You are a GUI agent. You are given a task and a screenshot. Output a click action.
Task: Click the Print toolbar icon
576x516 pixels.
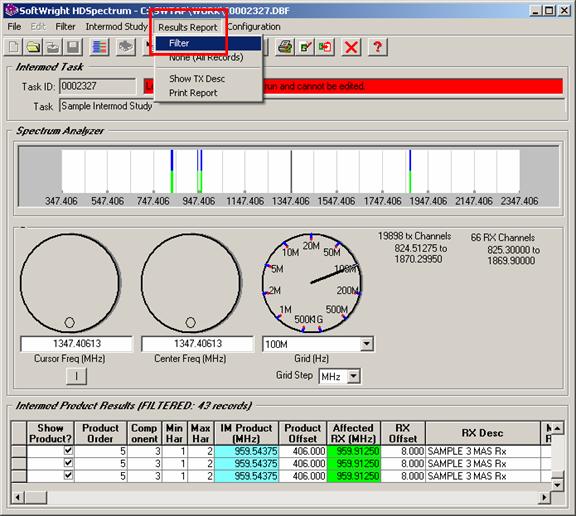[x=285, y=47]
